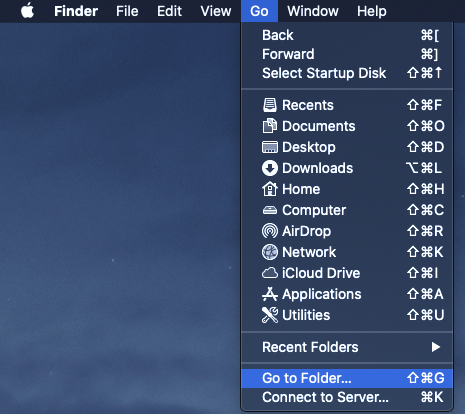Screen dimensions: 465x414
Task: Open the Help menu
Action: pyautogui.click(x=372, y=11)
